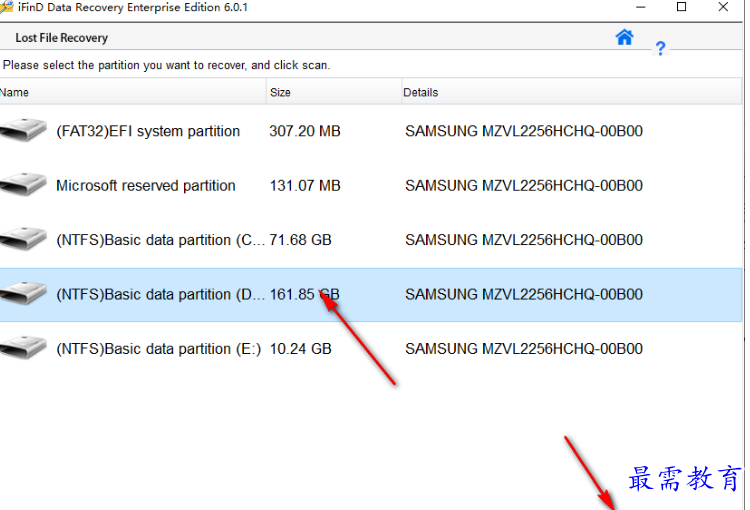Select "Microsoft reserved partition" row
The height and width of the screenshot is (510, 750).
pos(371,185)
